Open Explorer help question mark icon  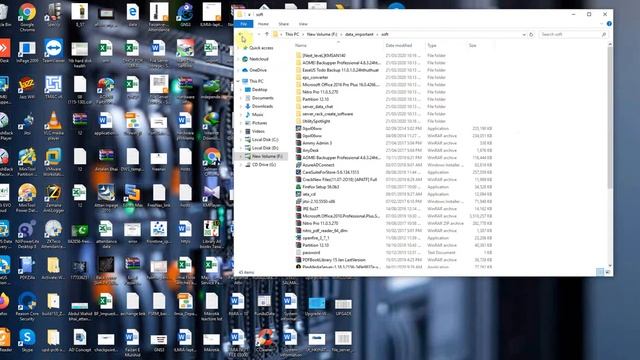(x=609, y=24)
